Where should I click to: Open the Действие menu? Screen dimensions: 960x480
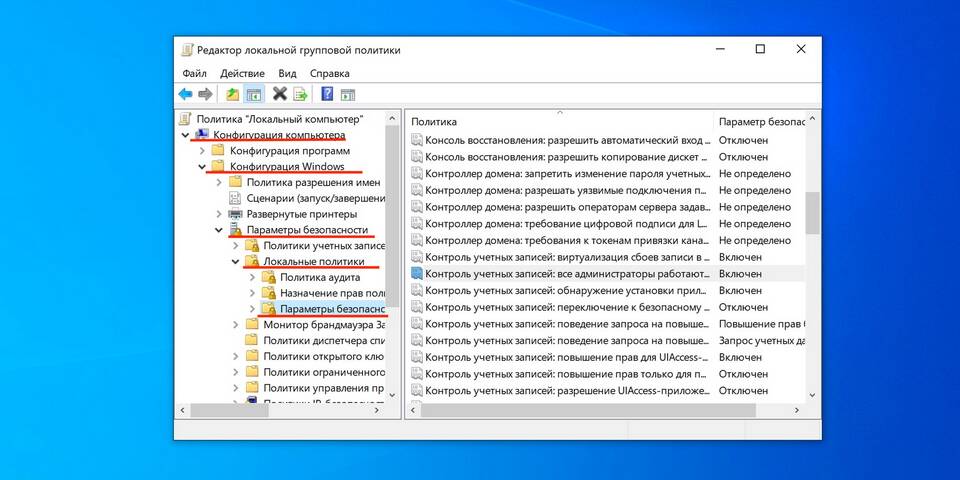242,73
